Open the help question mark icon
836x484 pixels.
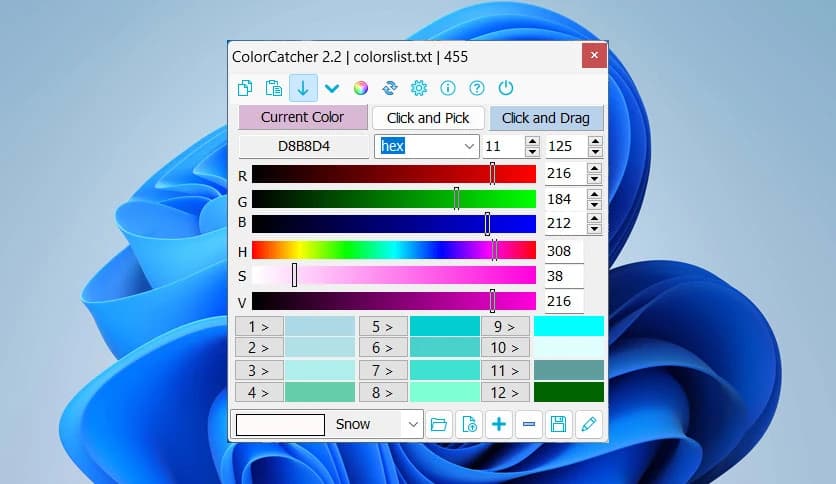[477, 88]
